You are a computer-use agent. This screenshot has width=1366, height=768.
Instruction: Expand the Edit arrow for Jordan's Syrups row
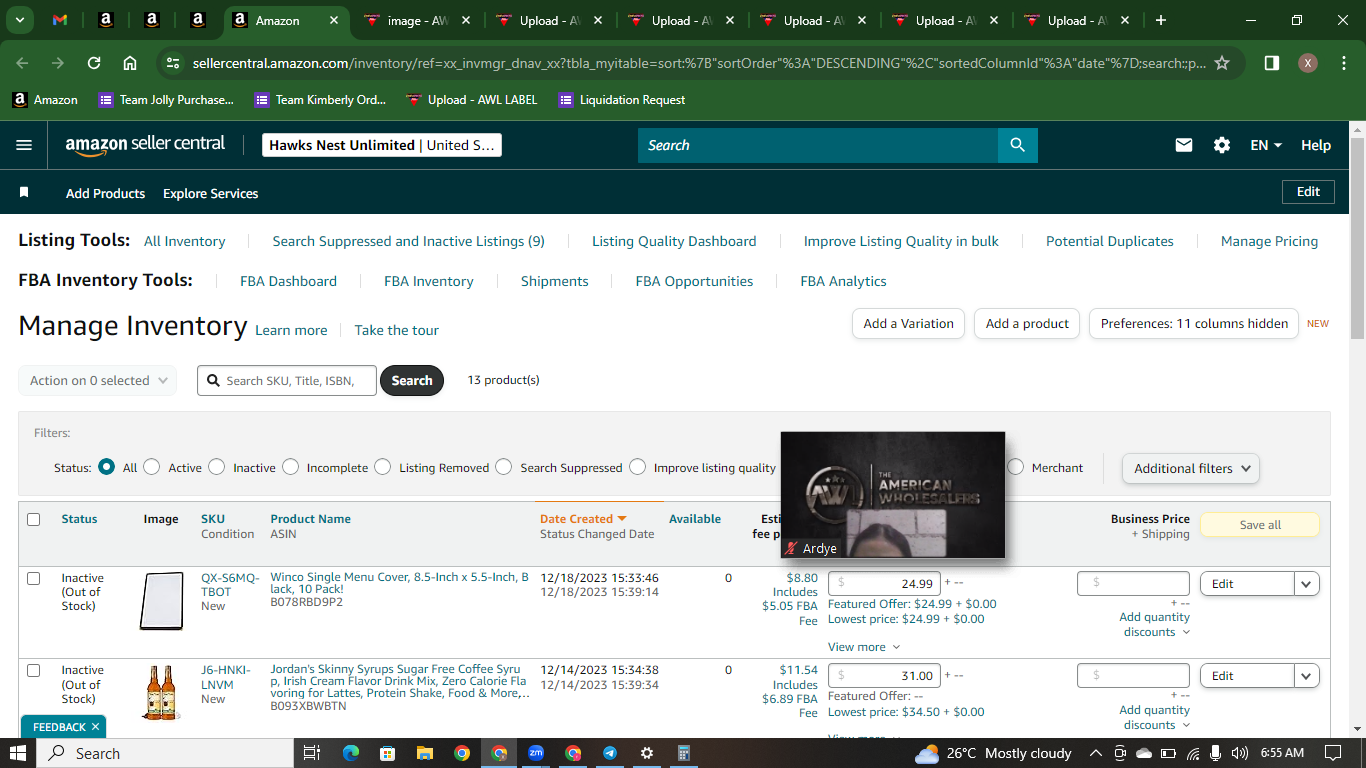(1307, 676)
